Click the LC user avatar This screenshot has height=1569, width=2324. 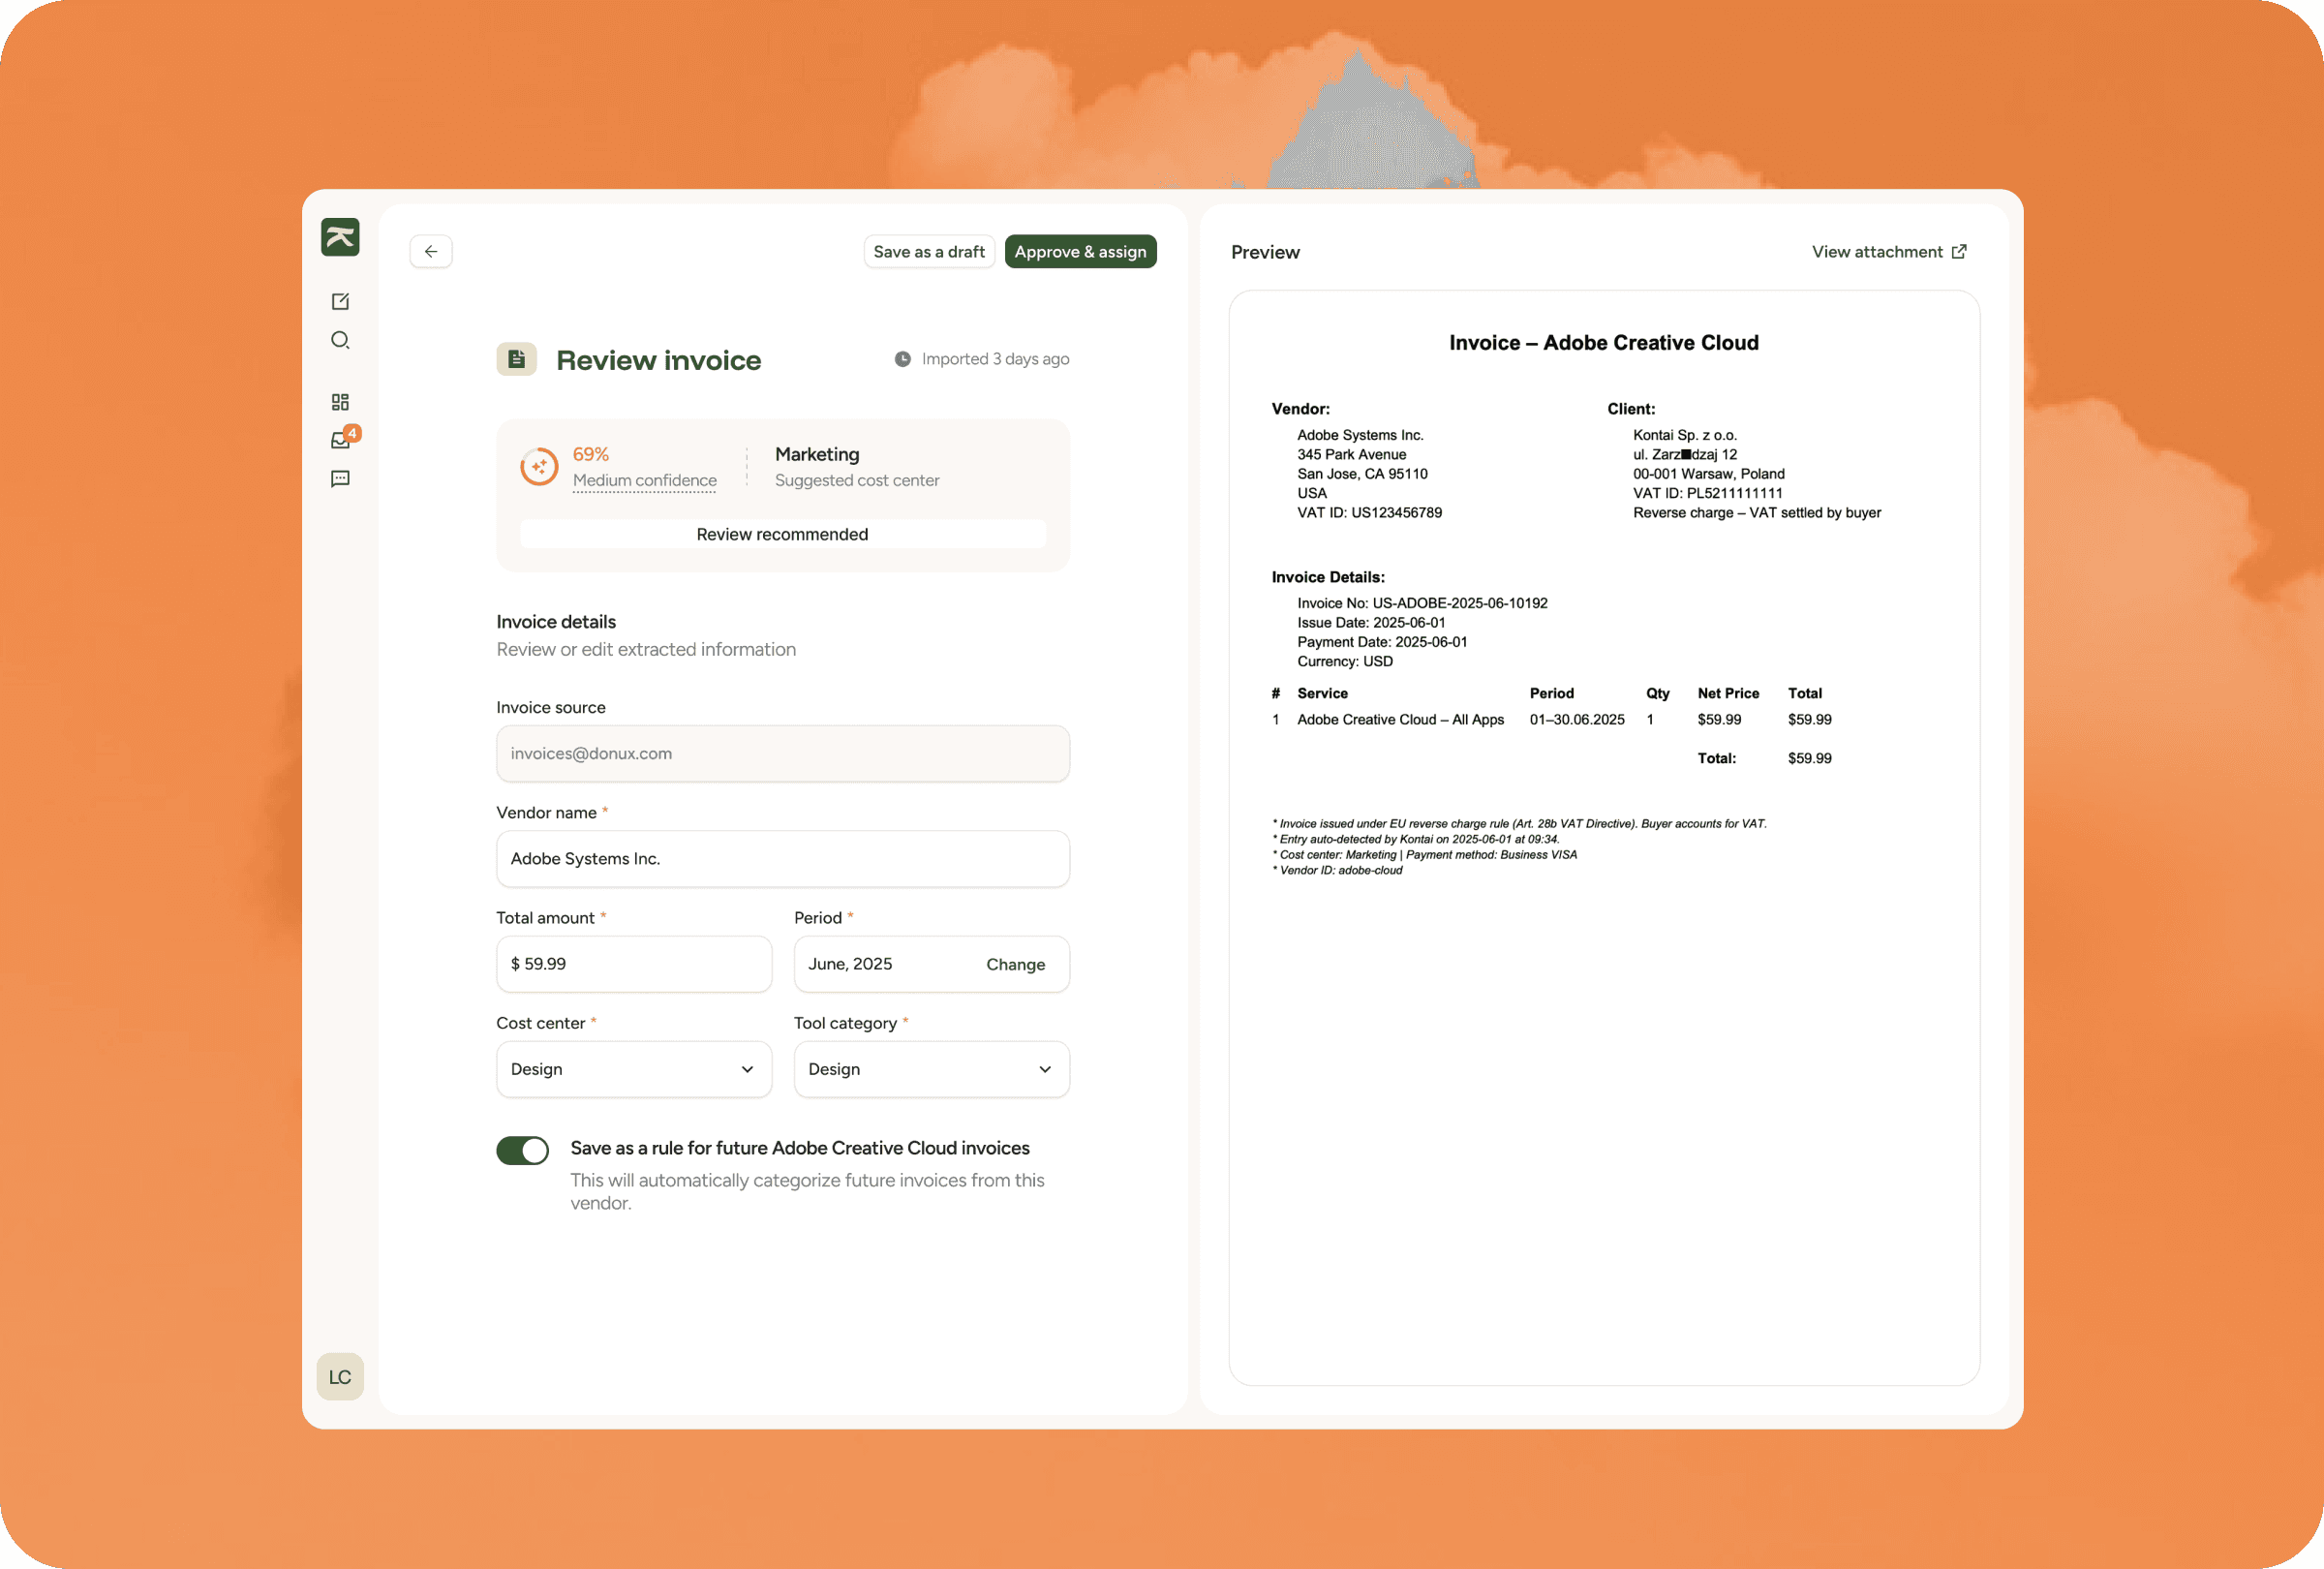pos(340,1377)
